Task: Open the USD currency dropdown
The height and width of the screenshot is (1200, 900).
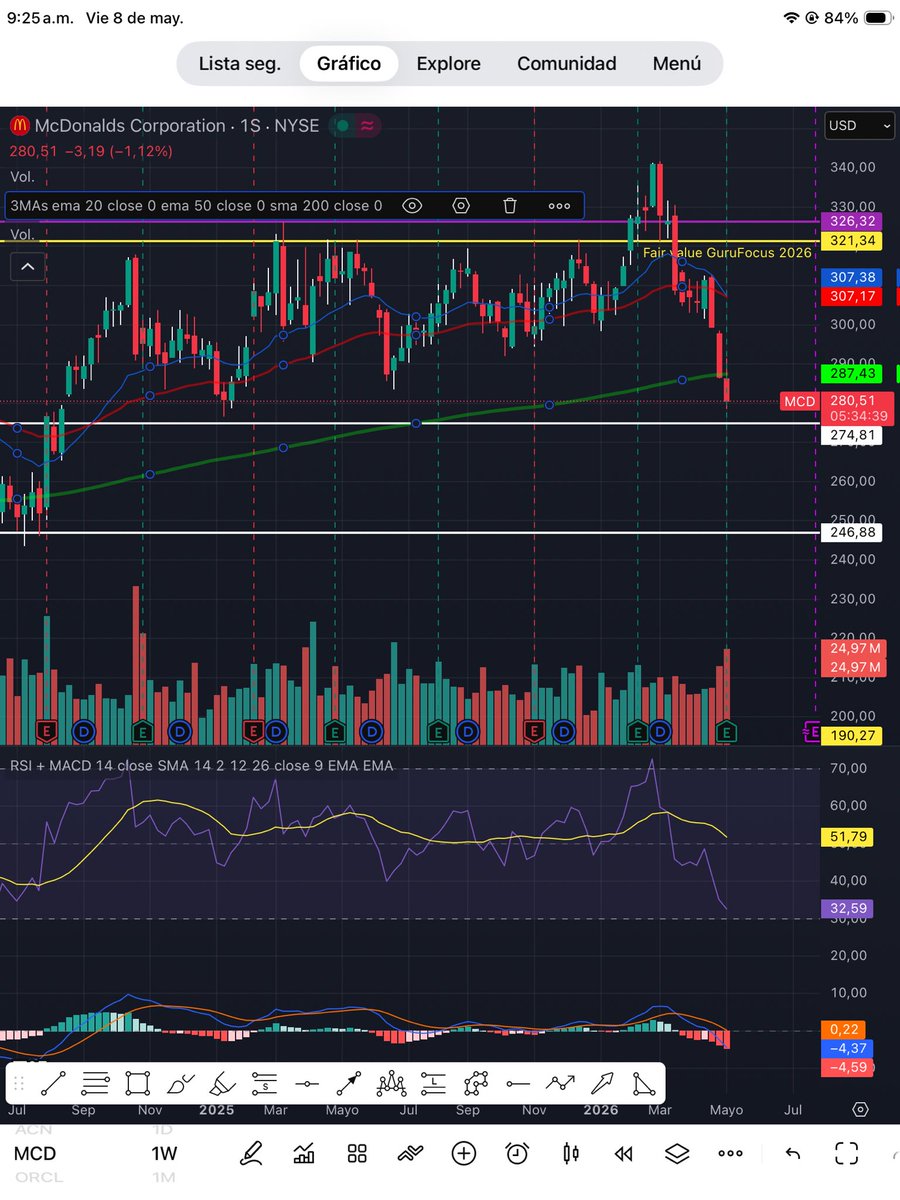Action: (860, 126)
